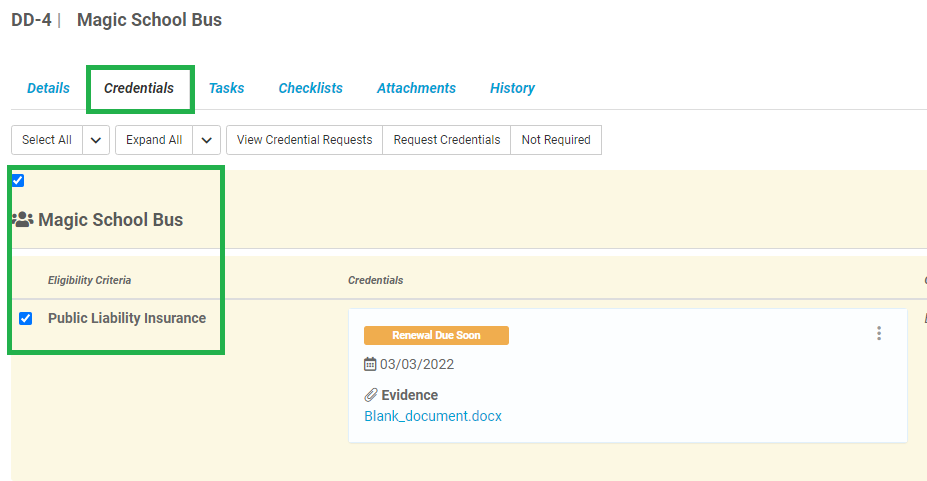This screenshot has height=481, width=927.
Task: Click View Credential Requests
Action: (x=304, y=140)
